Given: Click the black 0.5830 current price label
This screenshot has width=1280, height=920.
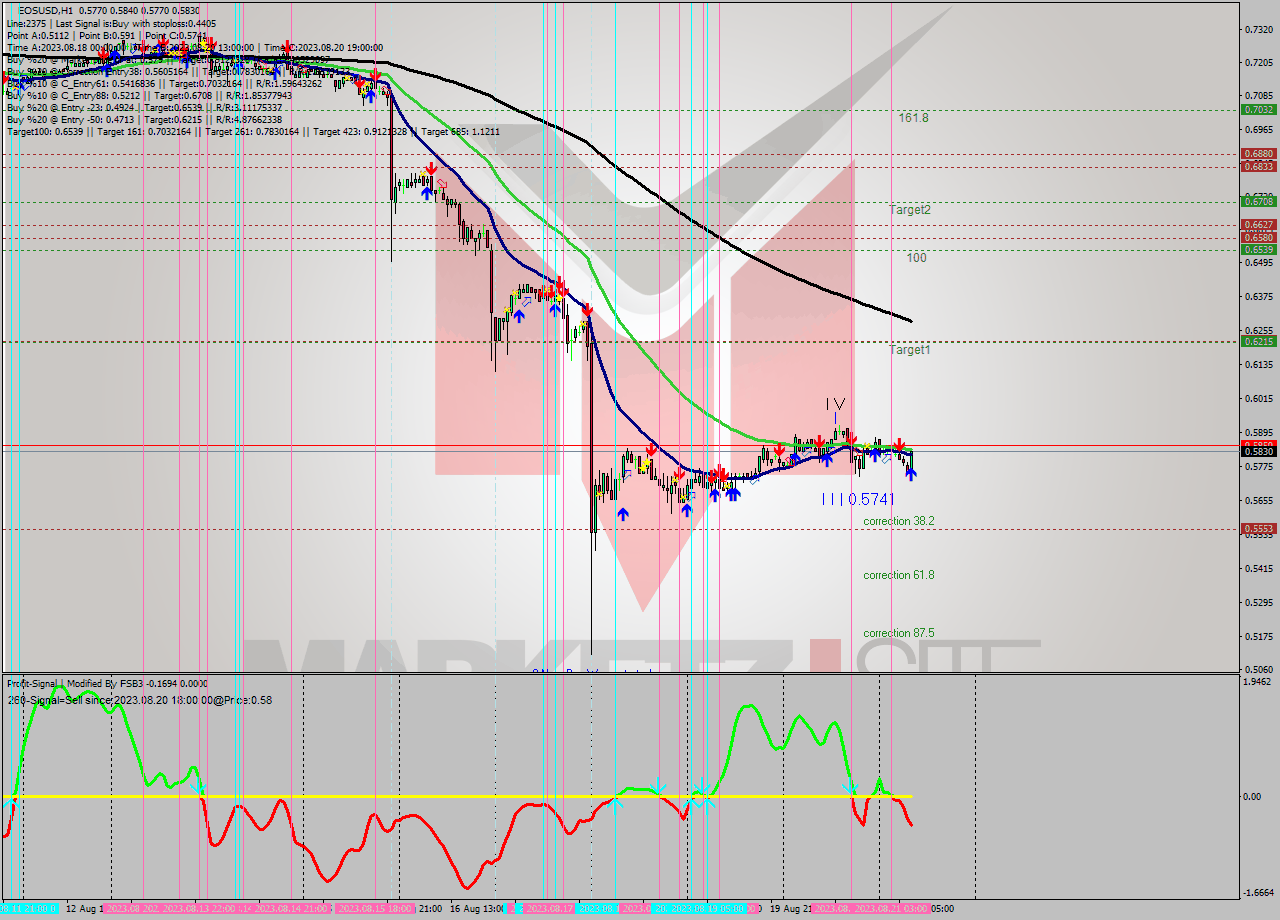Looking at the screenshot, I should tap(1257, 451).
